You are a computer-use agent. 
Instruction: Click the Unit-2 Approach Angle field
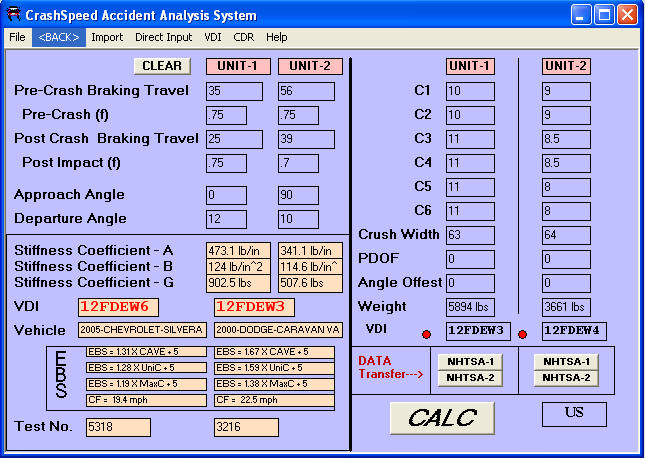click(x=298, y=194)
